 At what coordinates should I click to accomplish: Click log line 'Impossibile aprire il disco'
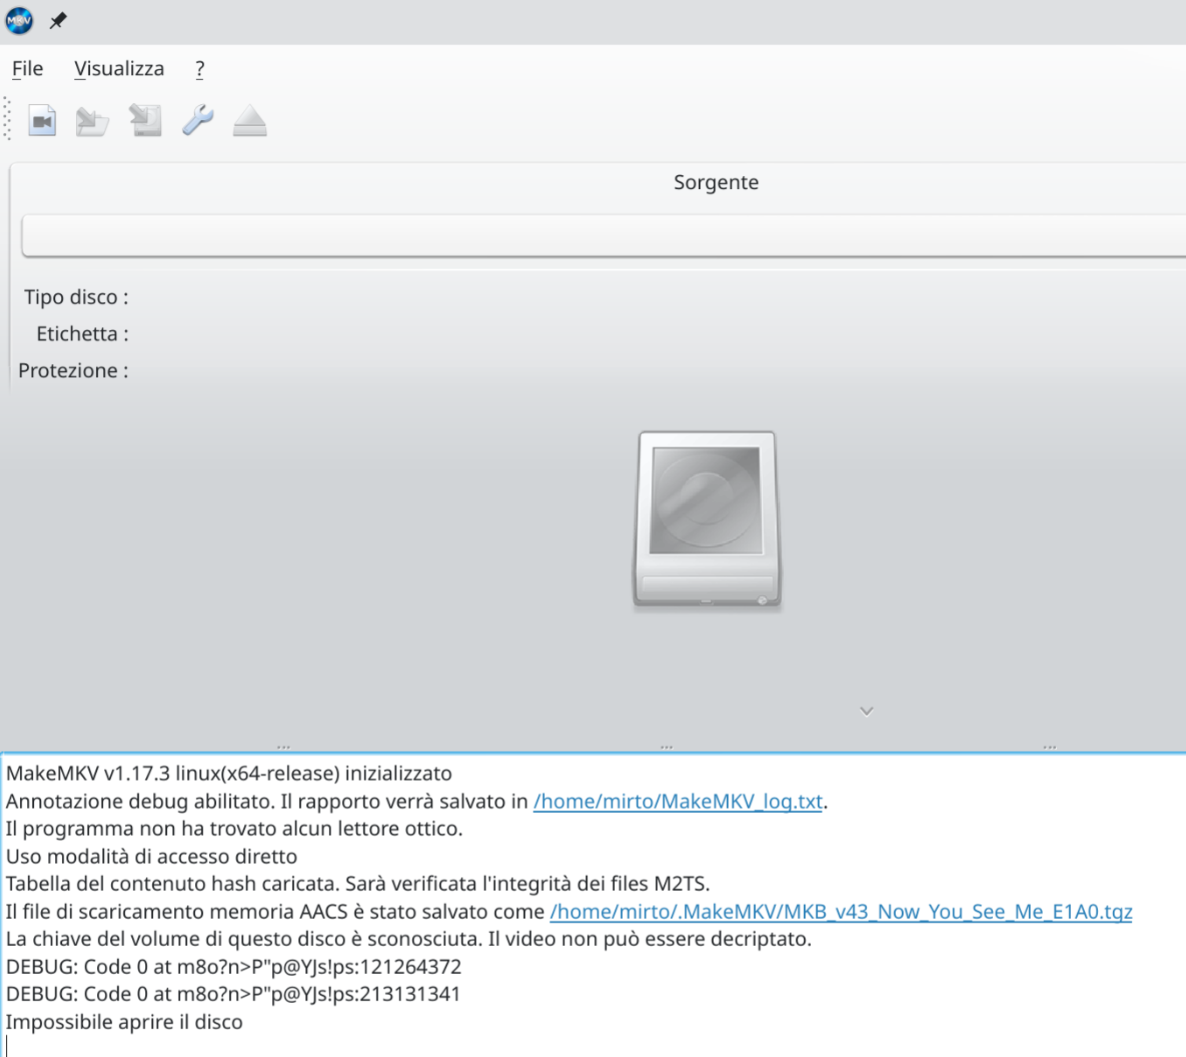pyautogui.click(x=124, y=1022)
